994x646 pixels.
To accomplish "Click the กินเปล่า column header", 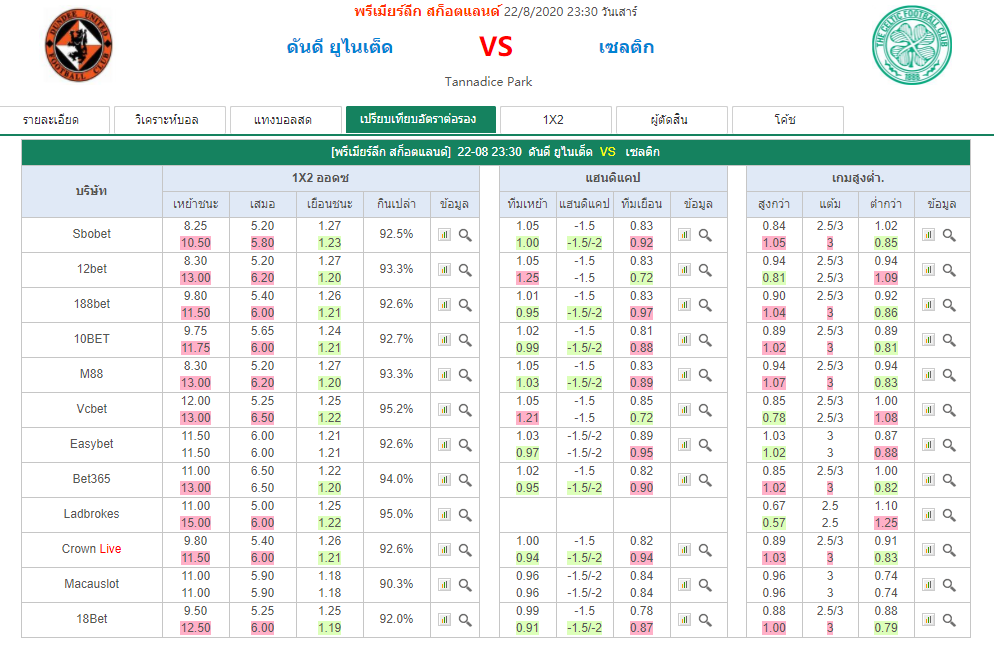I will click(x=397, y=204).
